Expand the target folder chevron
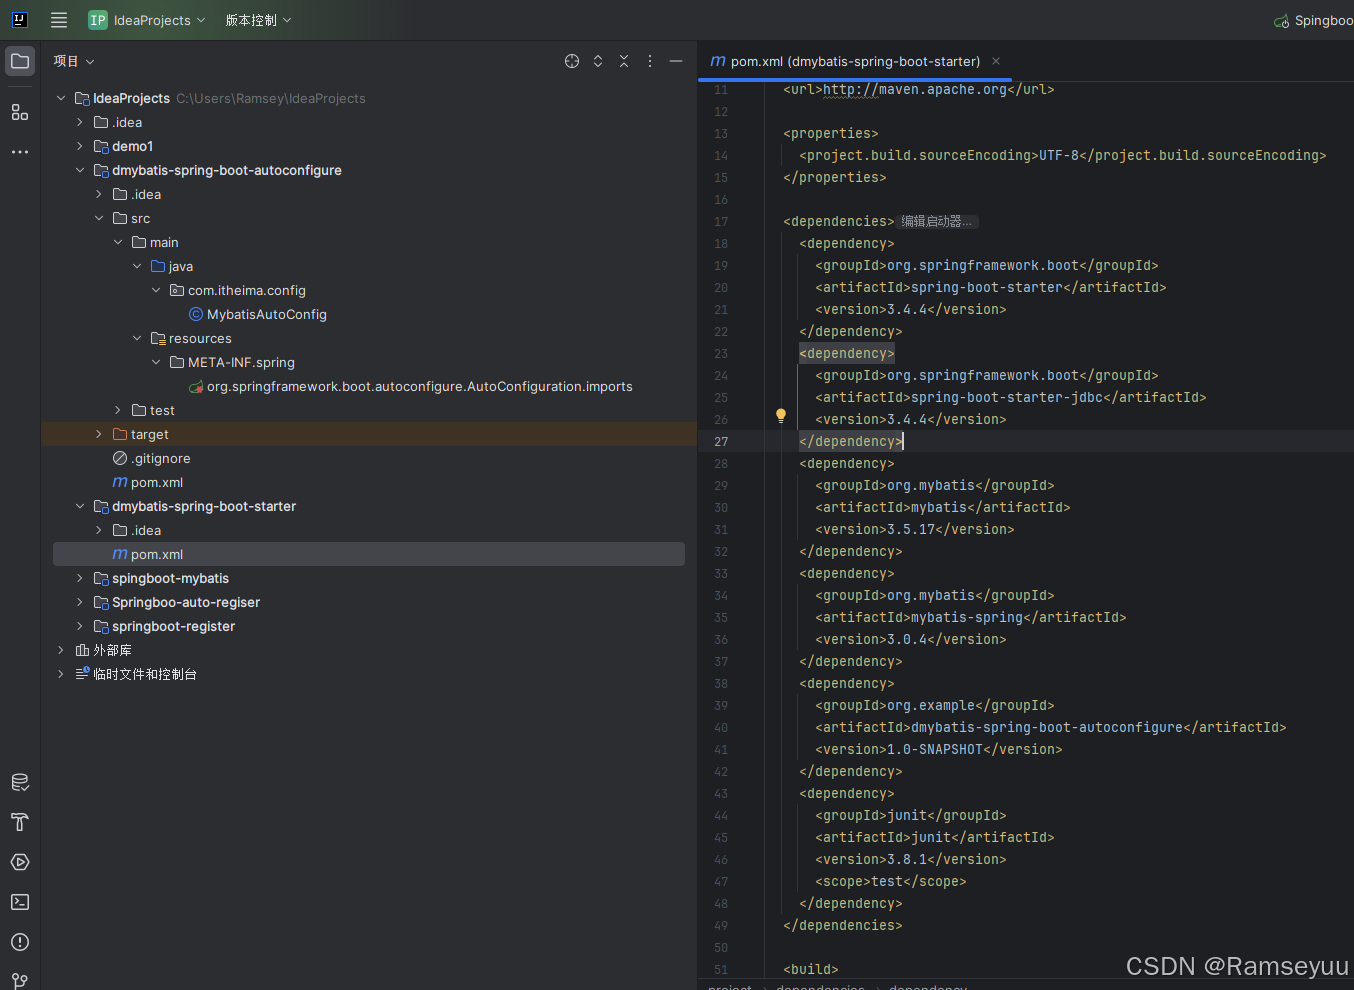This screenshot has width=1354, height=990. tap(99, 434)
